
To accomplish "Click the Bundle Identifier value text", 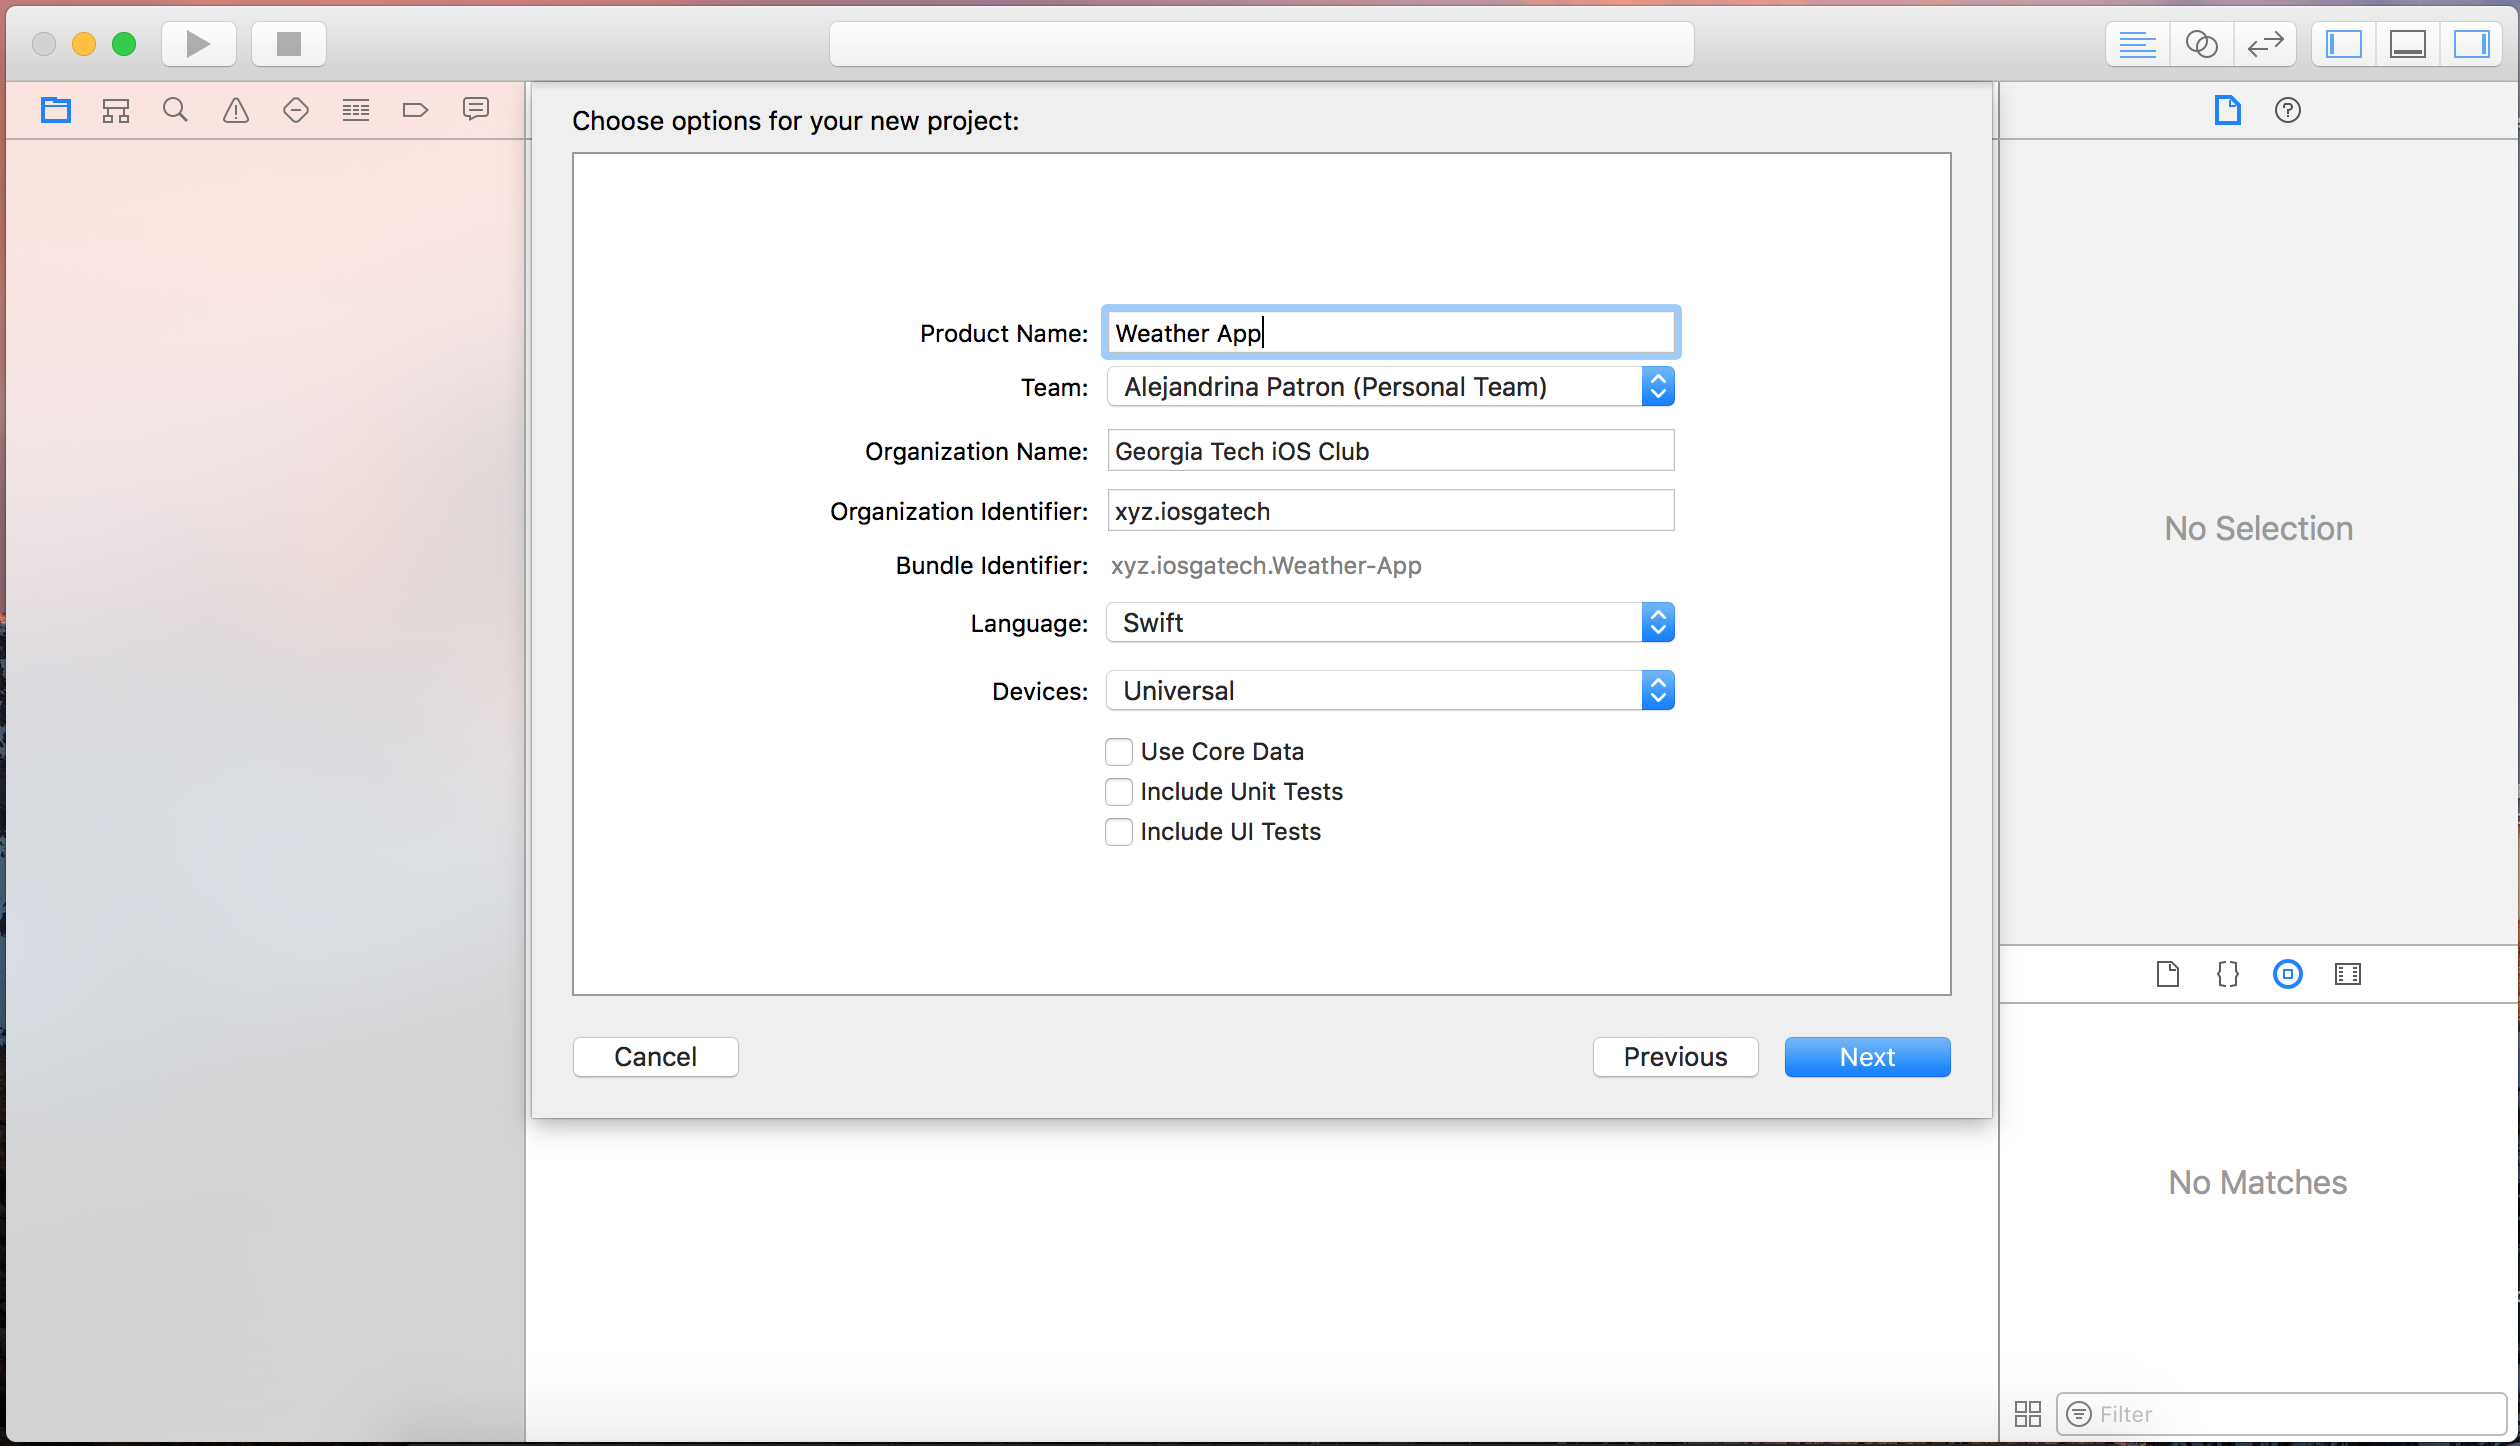I will [x=1266, y=566].
